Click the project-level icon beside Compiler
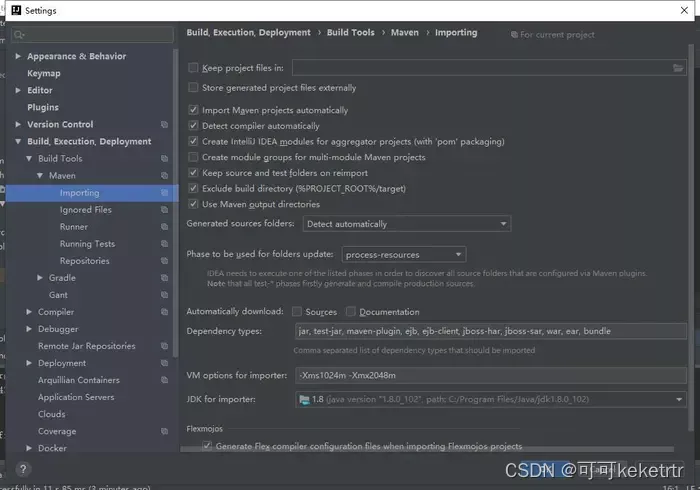 pos(164,312)
